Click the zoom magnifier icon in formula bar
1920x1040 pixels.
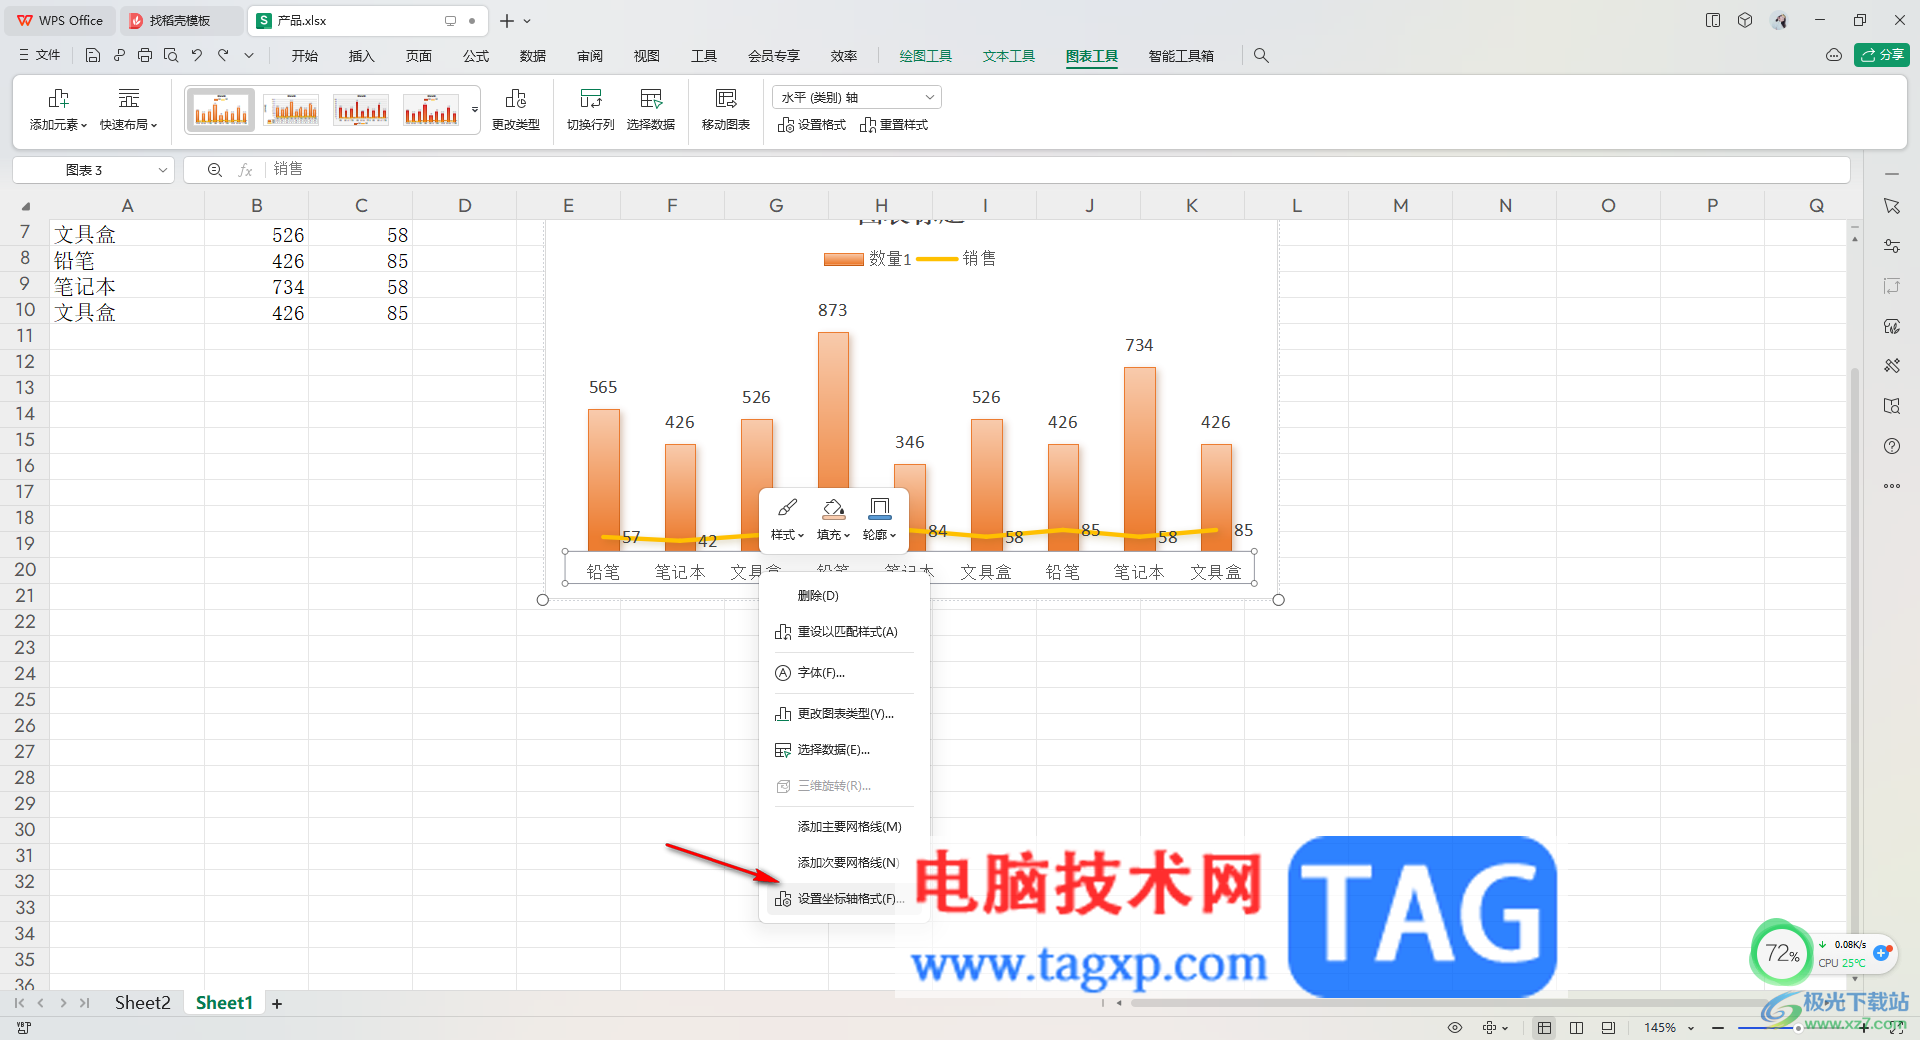tap(214, 170)
